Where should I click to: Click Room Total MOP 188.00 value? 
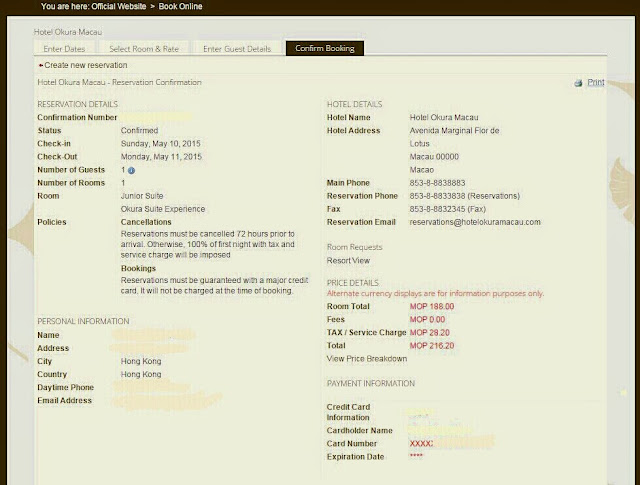pos(432,307)
